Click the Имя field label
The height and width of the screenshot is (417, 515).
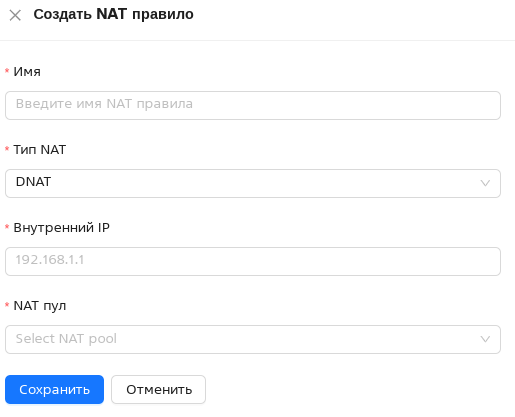coord(27,72)
